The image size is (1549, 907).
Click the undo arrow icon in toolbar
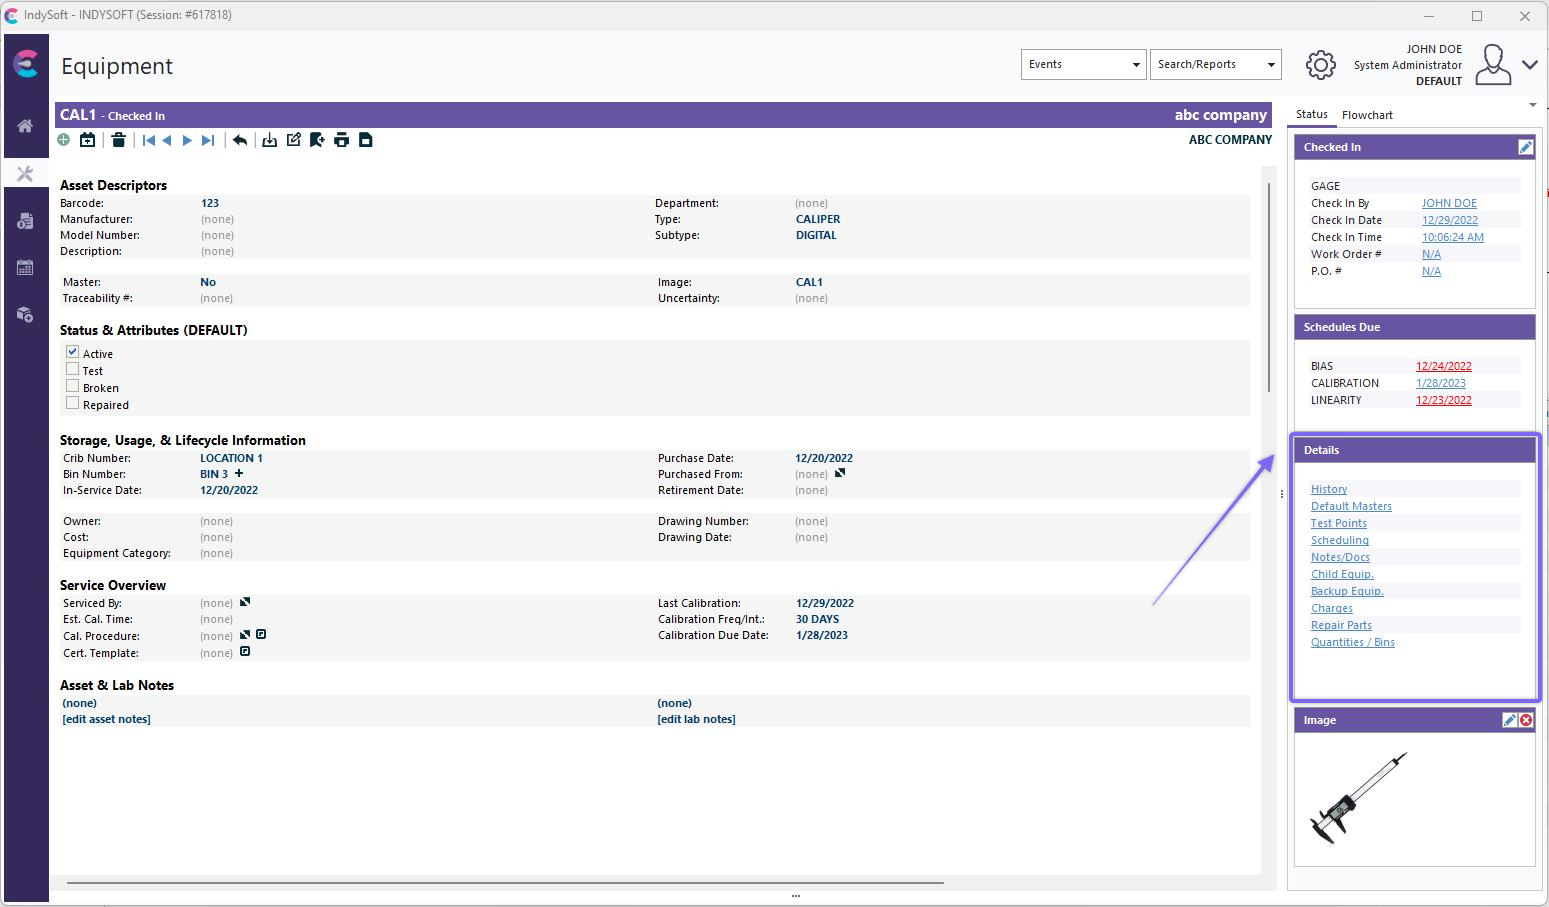click(240, 140)
